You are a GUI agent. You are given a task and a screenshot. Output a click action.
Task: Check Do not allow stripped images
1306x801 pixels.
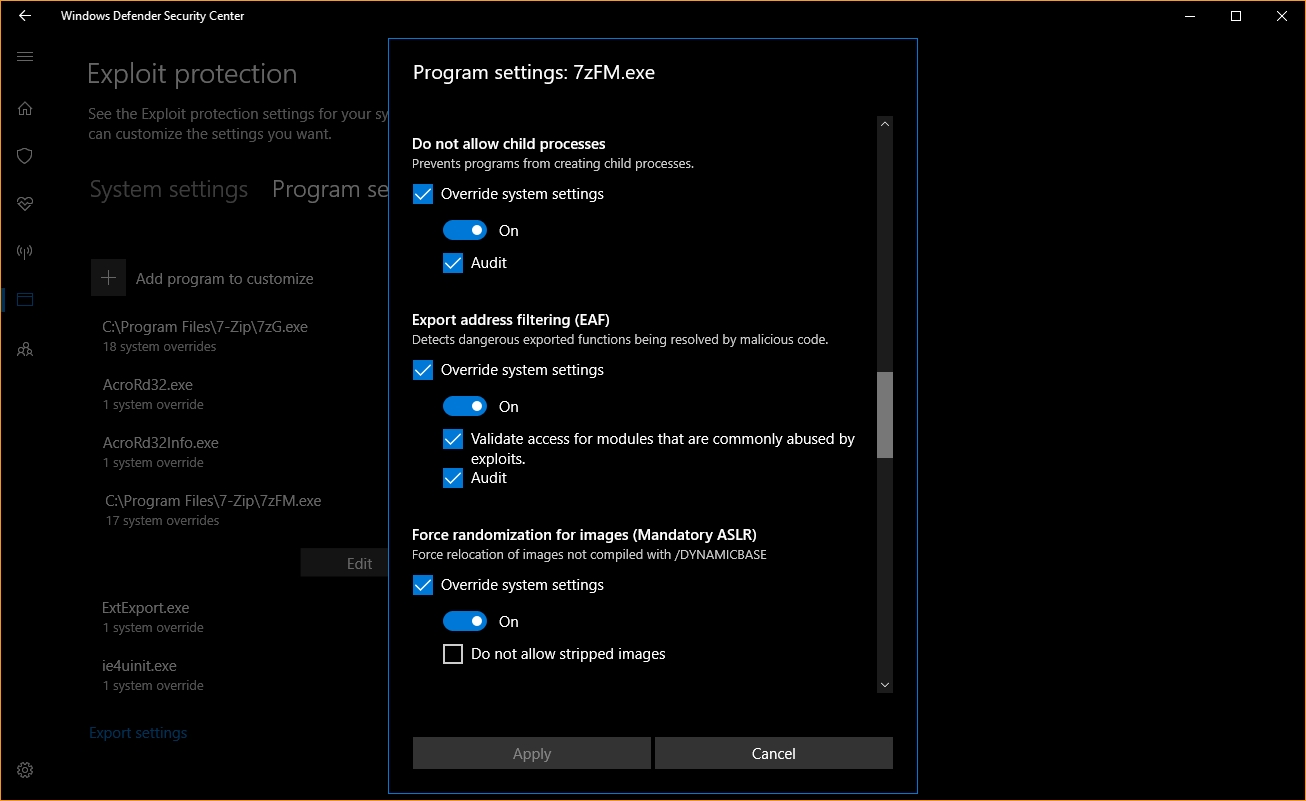(453, 654)
